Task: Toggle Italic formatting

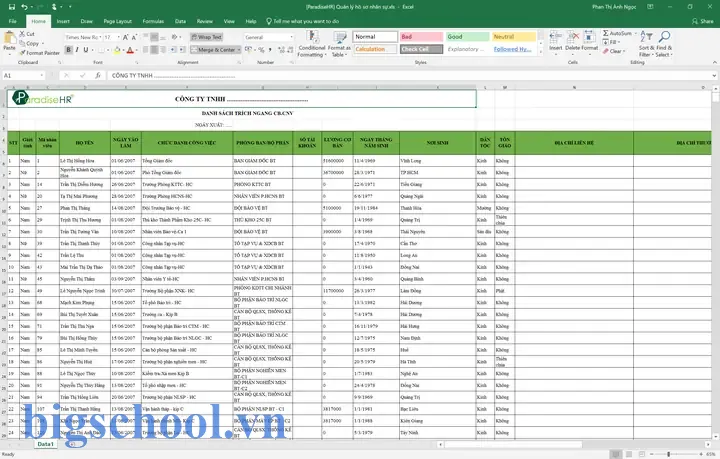Action: point(77,50)
